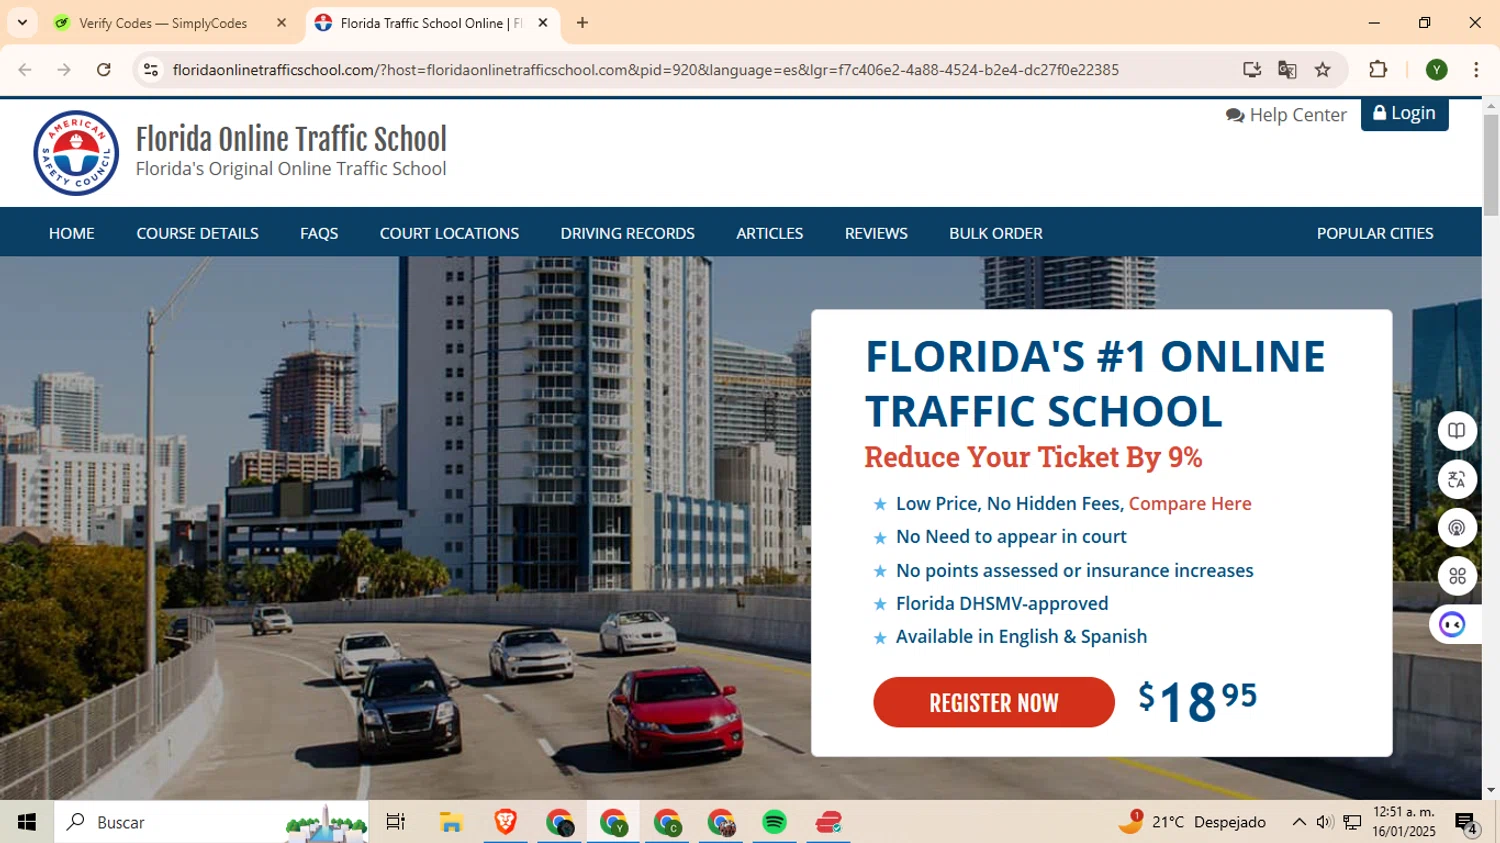This screenshot has width=1500, height=843.
Task: Open the notification center icon
Action: tap(1467, 823)
